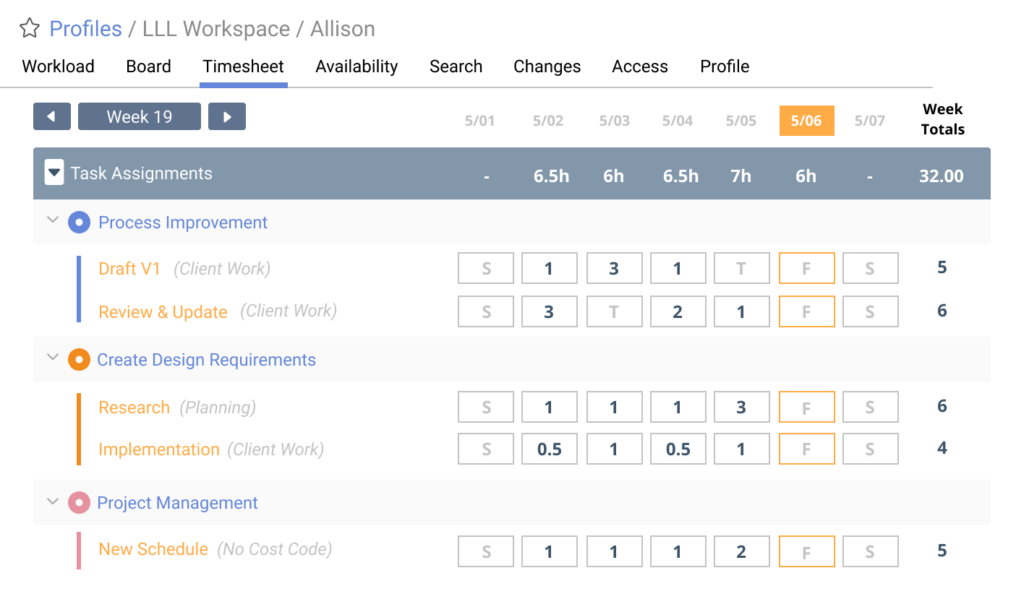Collapse the Process Improvement group chevron
Viewport: 1024px width, 607px height.
[x=53, y=221]
